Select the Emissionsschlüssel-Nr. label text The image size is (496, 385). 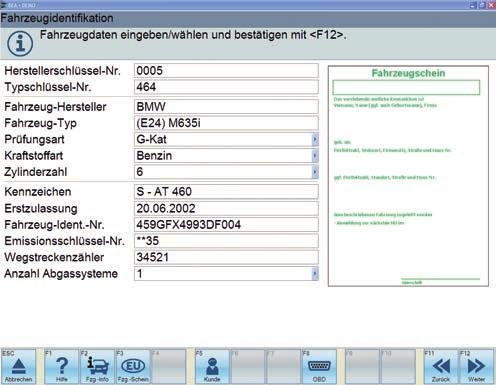point(64,241)
